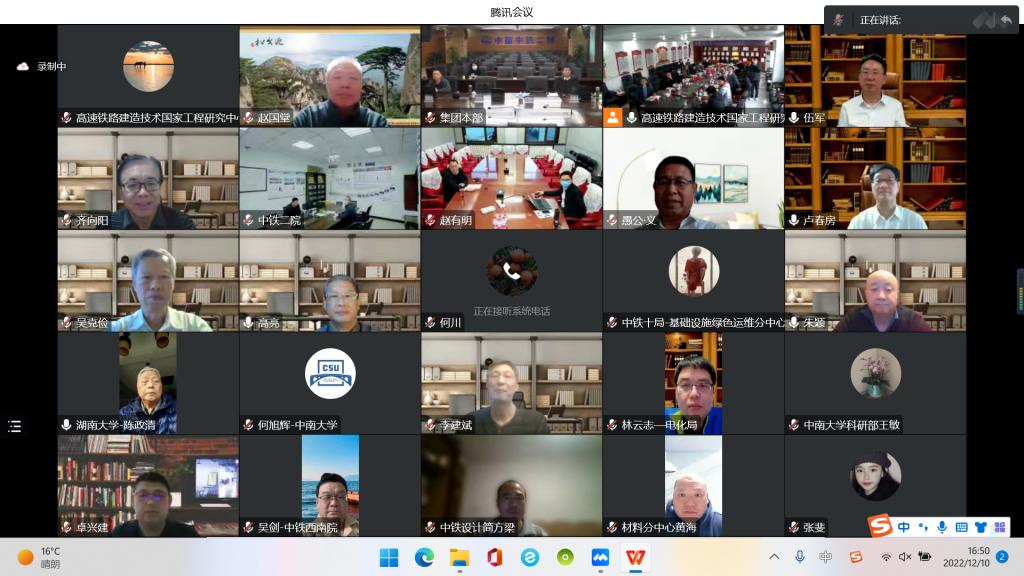Open Tencent Meeting from the taskbar
Viewport: 1024px width, 576px height.
(x=600, y=557)
